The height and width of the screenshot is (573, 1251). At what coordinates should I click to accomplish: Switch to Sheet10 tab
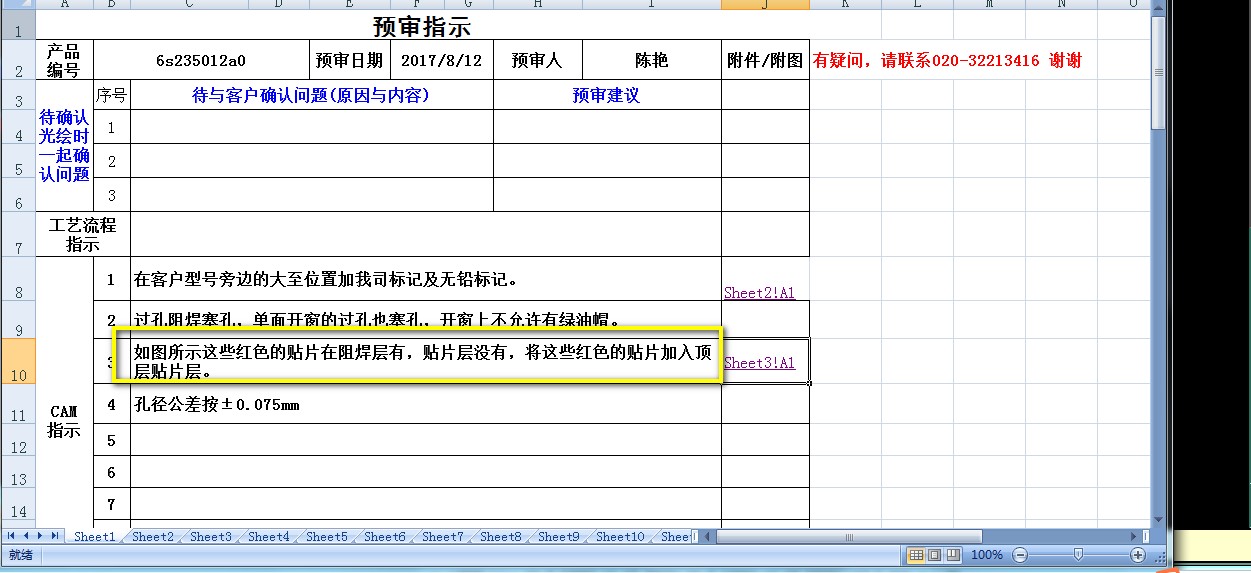(x=621, y=537)
